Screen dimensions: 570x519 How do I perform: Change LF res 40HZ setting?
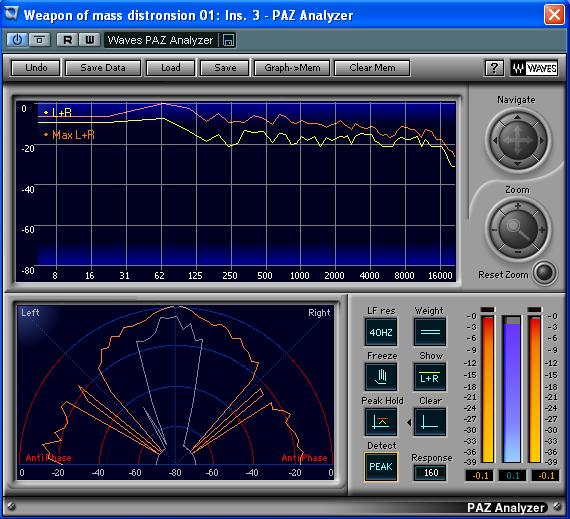[x=381, y=332]
